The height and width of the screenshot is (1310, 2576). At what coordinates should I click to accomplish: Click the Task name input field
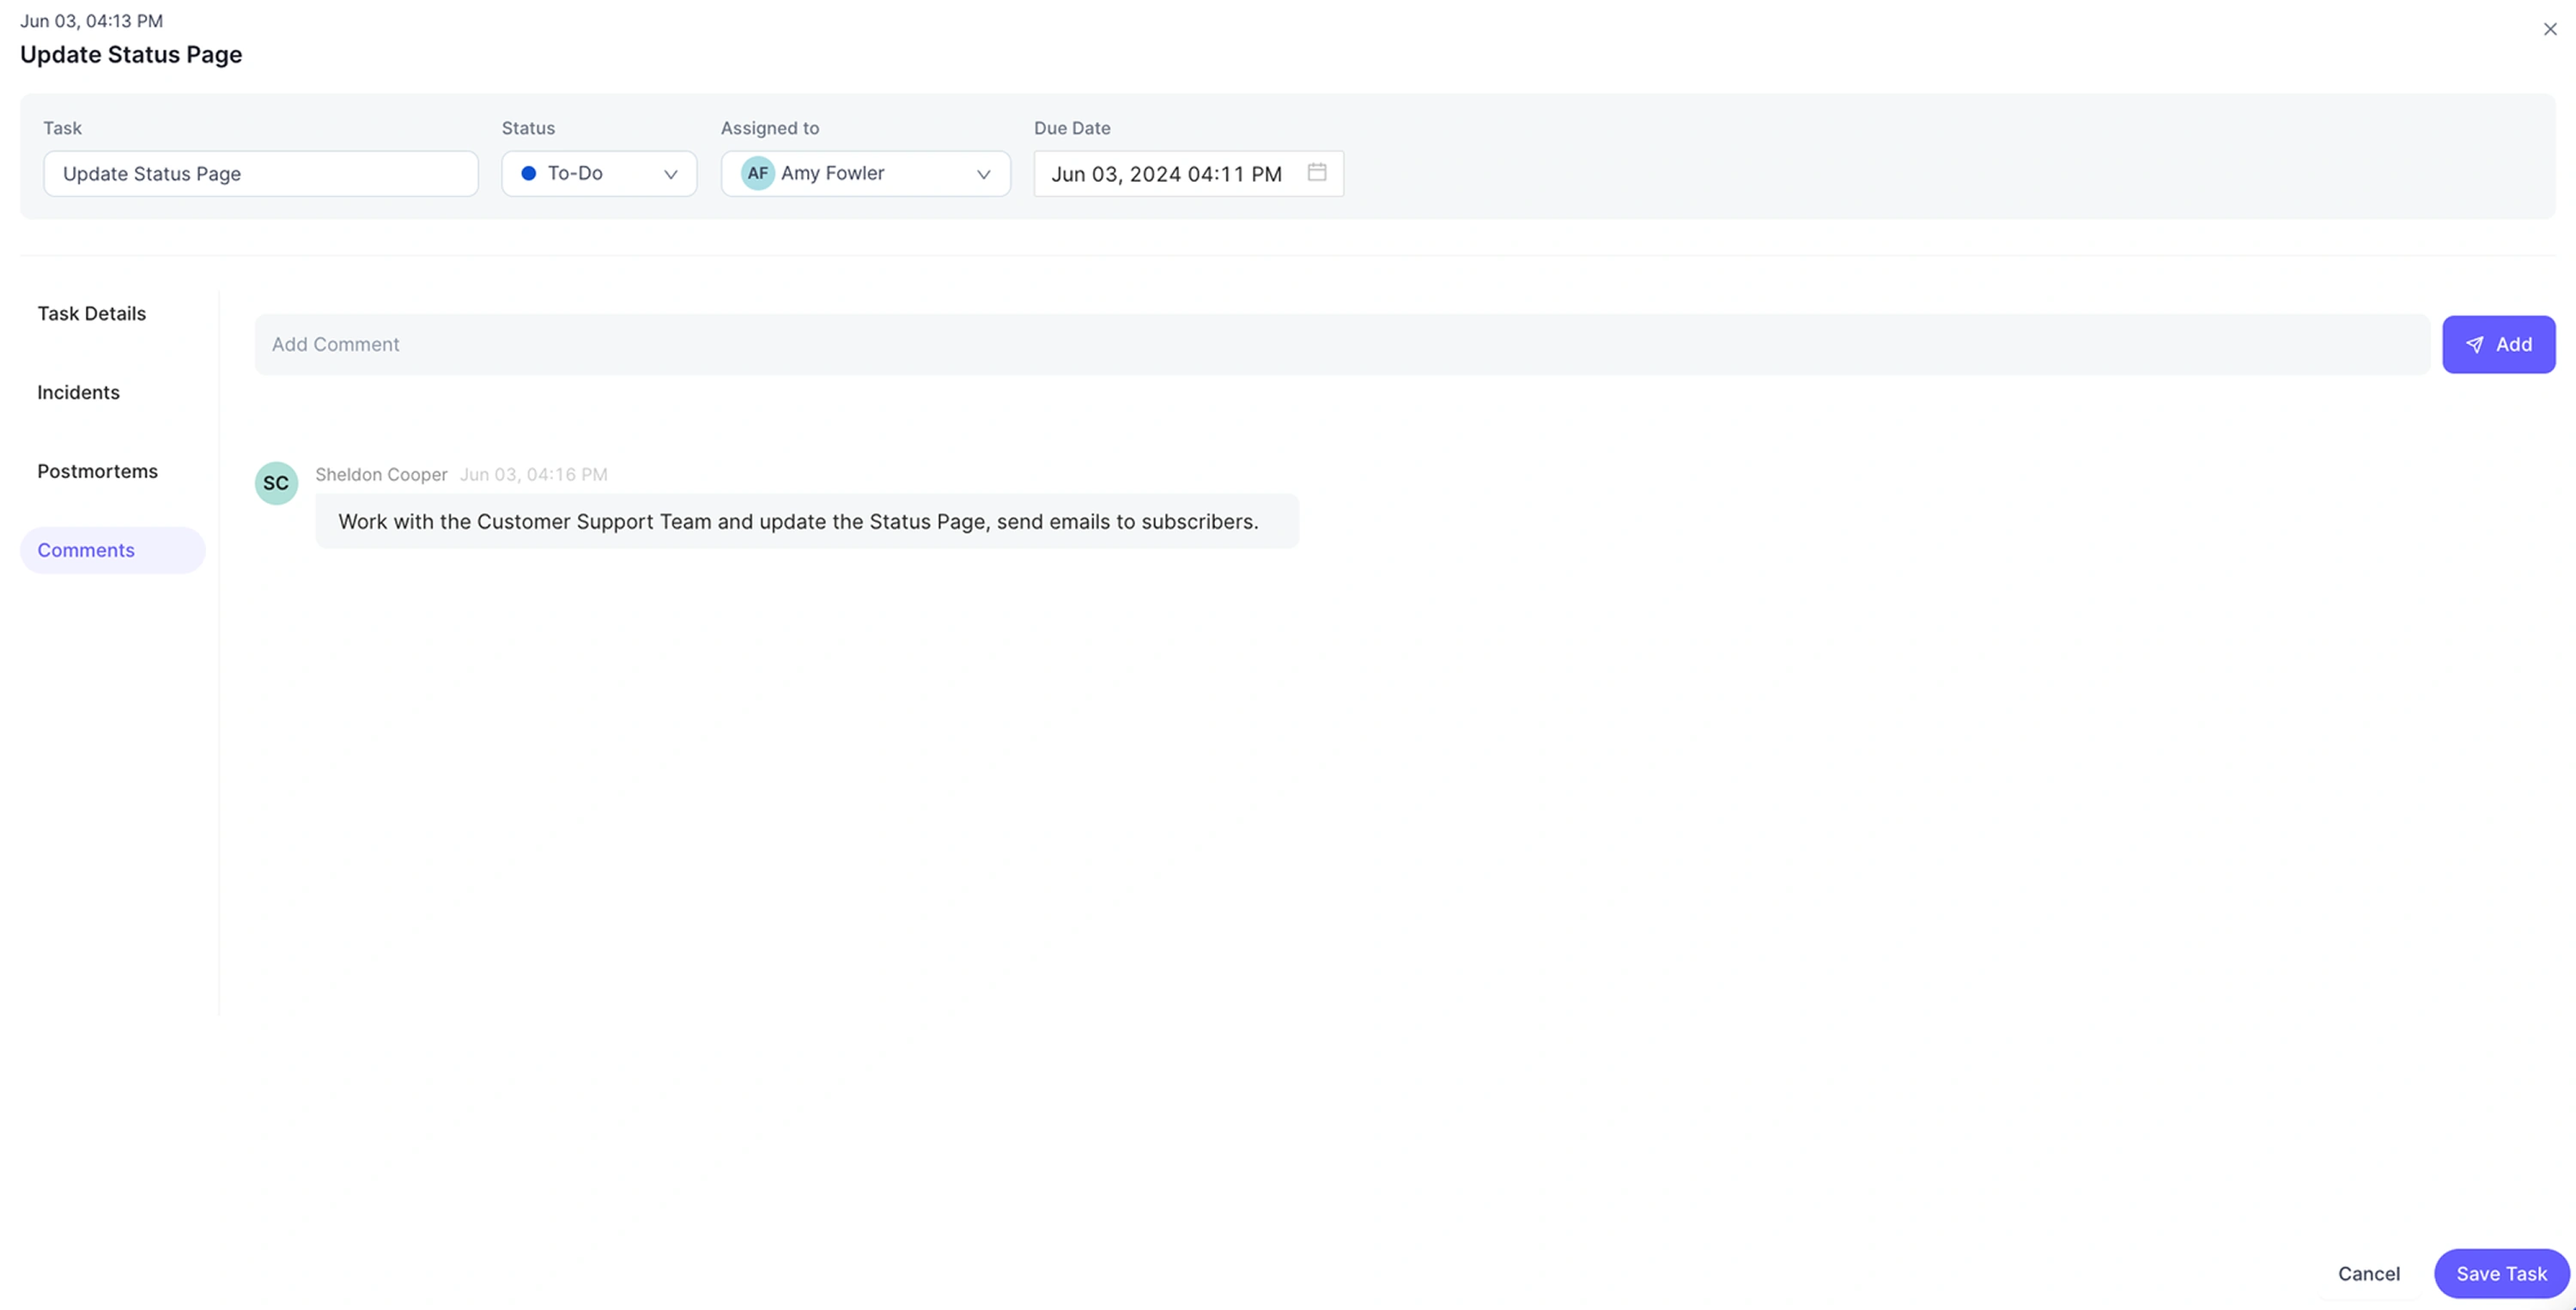pos(260,174)
